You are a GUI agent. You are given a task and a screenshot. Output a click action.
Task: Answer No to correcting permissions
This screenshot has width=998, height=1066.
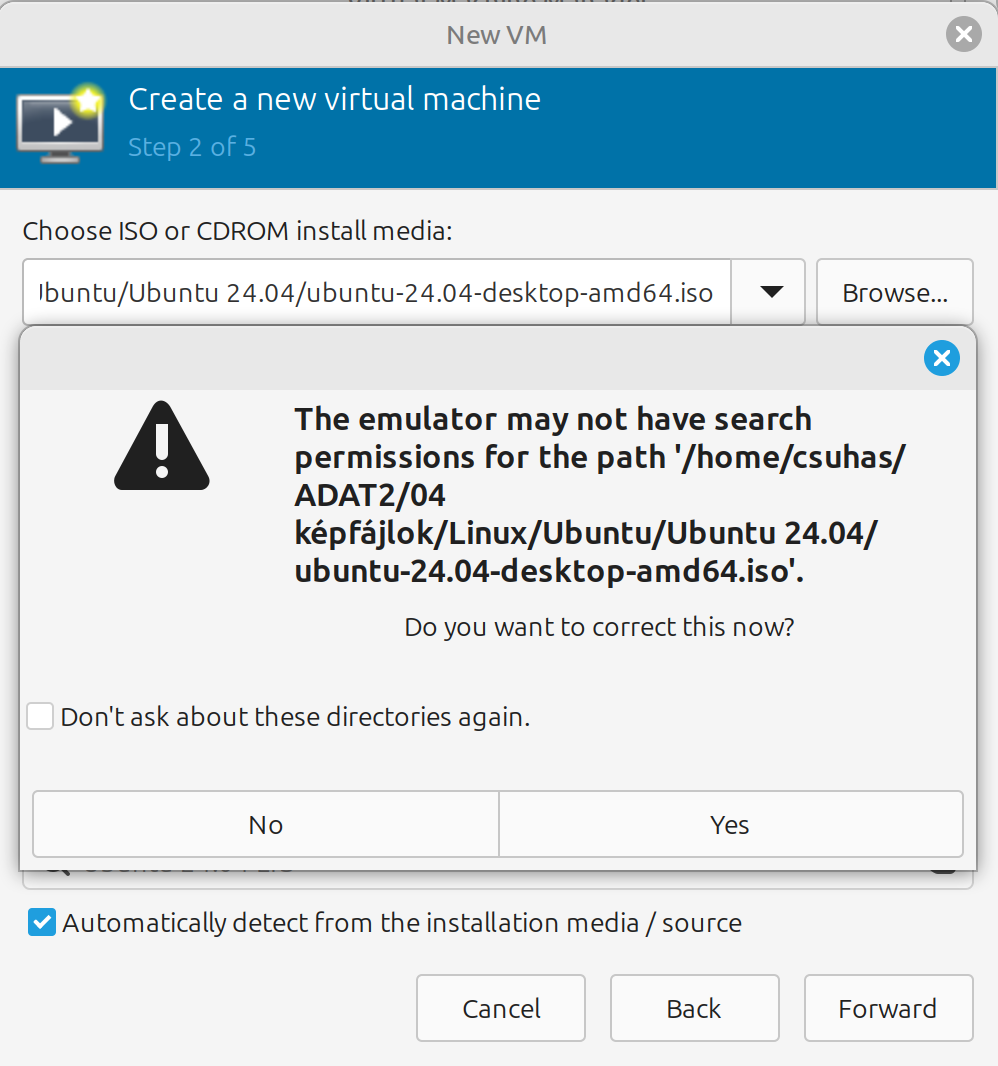tap(266, 824)
